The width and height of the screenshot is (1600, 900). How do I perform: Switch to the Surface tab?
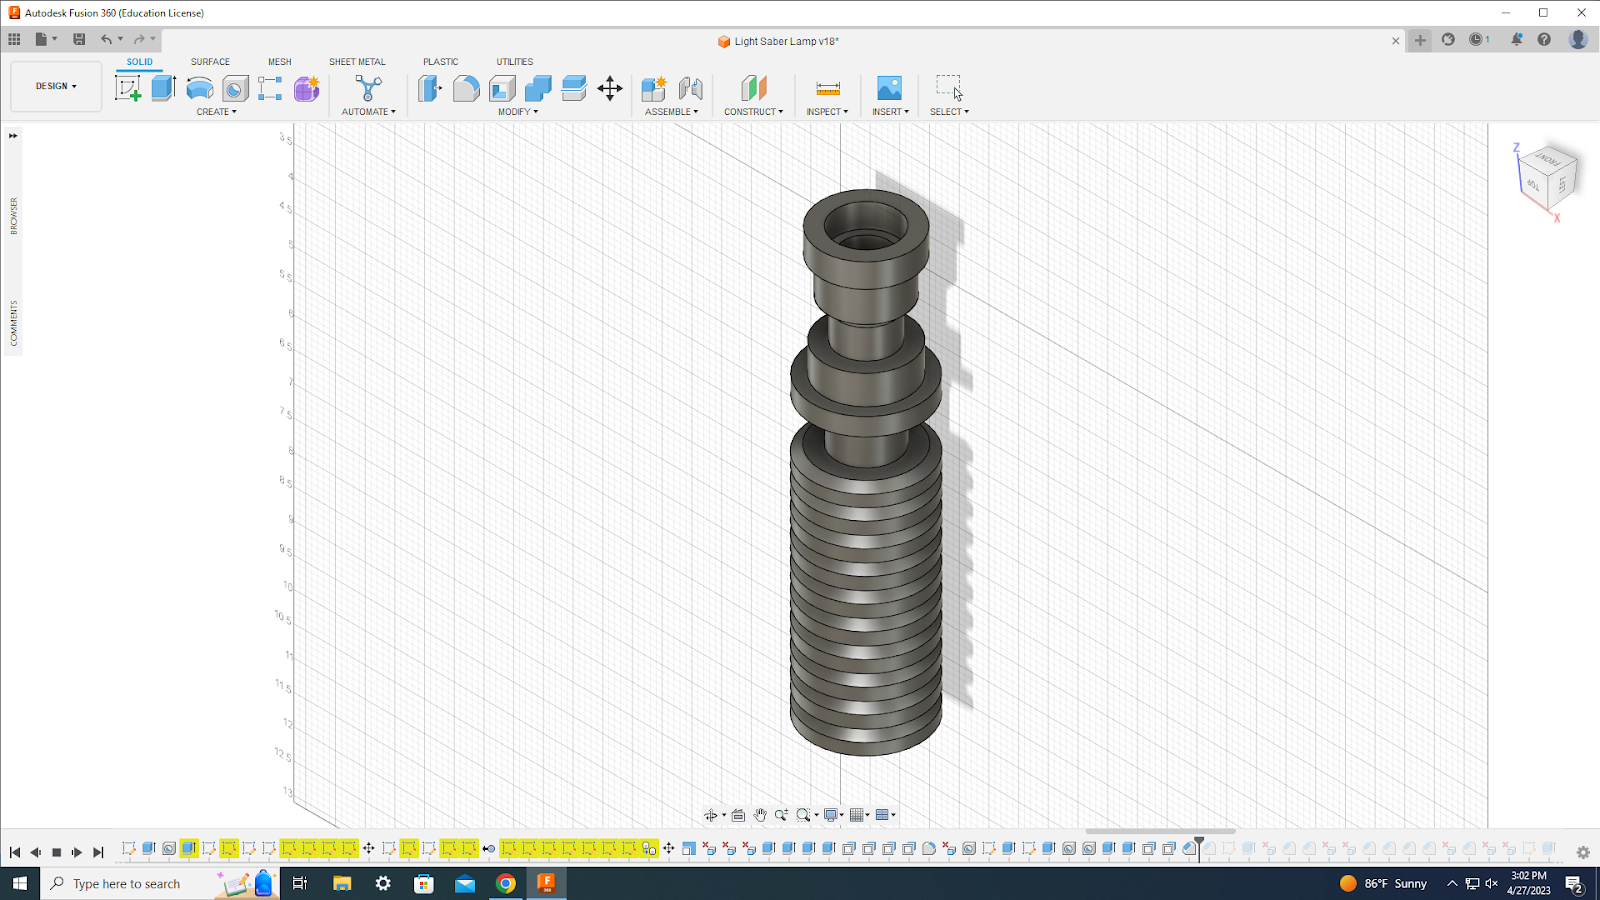[210, 62]
